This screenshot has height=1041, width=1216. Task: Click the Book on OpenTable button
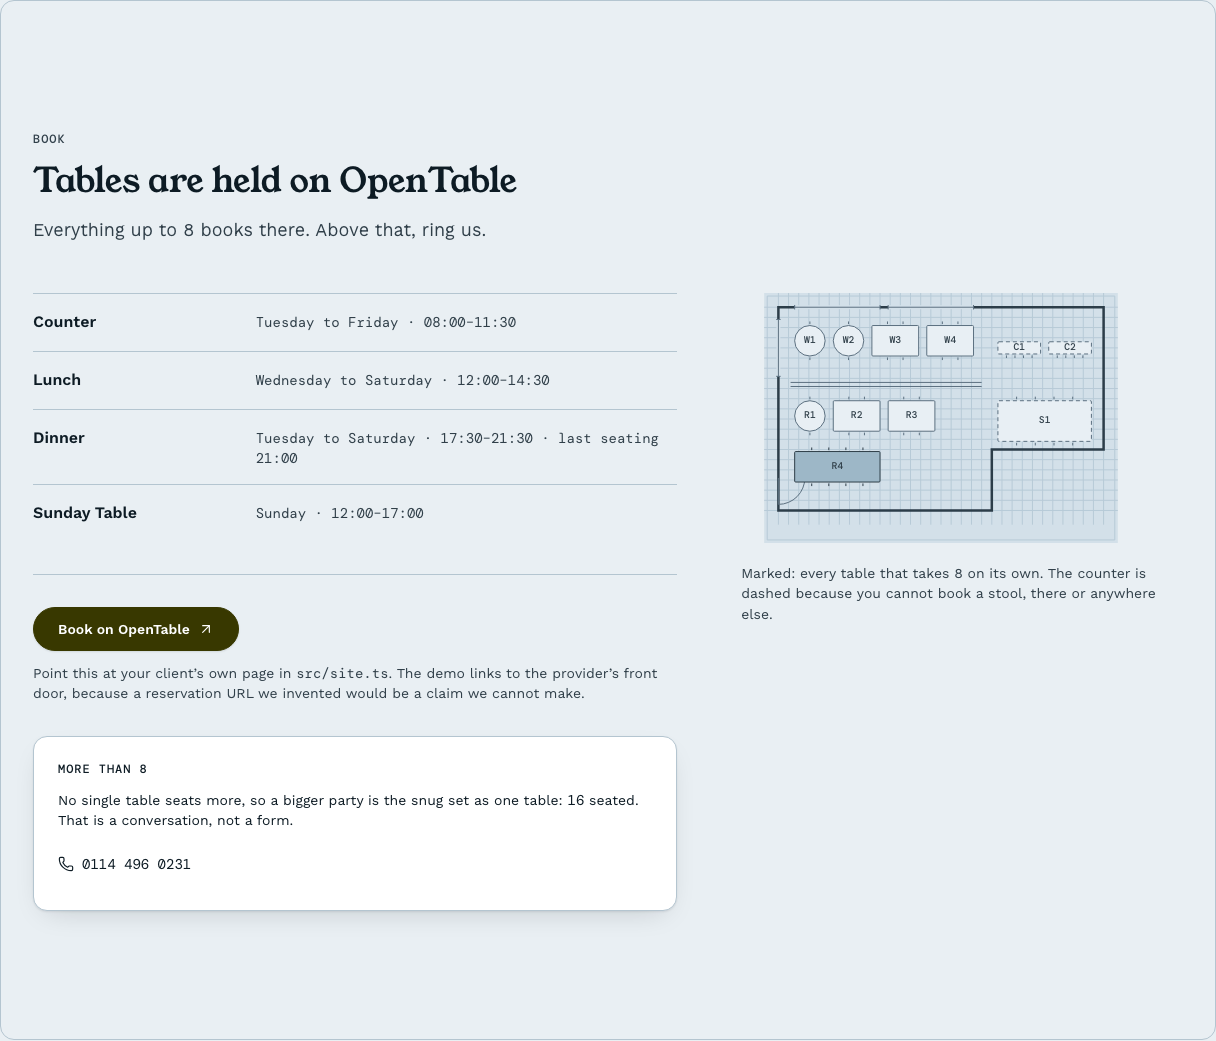pyautogui.click(x=136, y=629)
